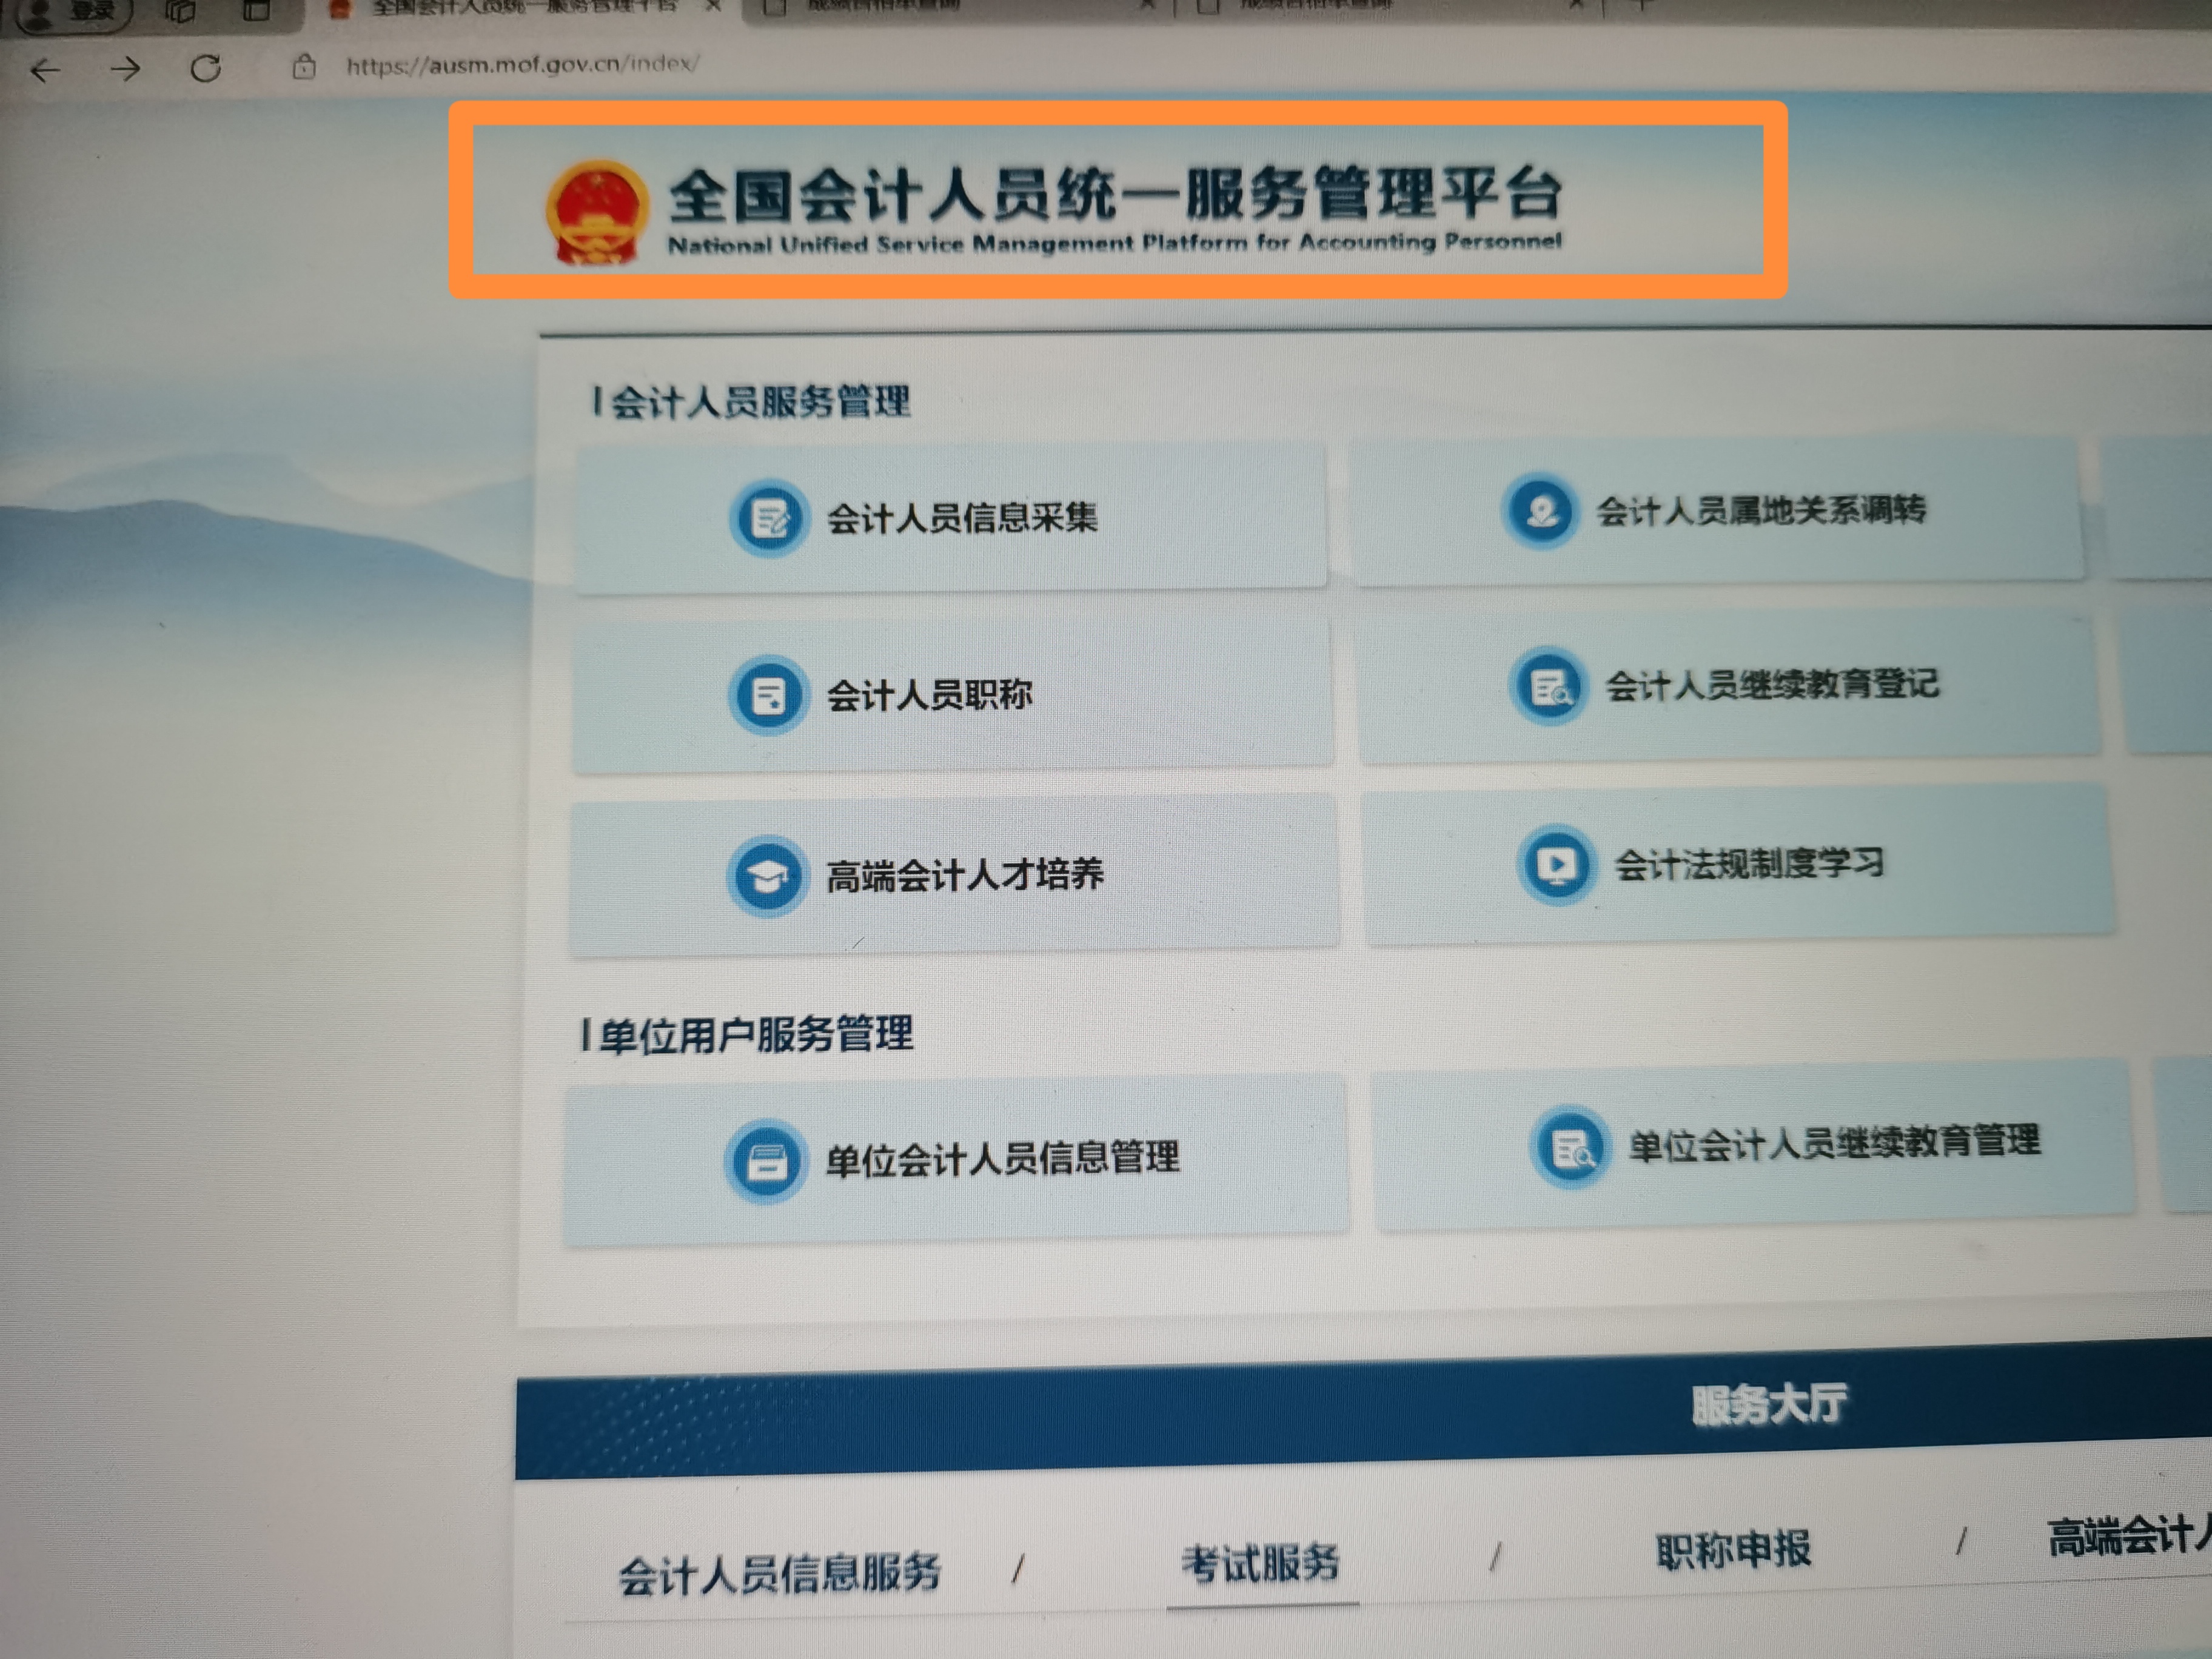Select the 职称申报 tab
Image resolution: width=2212 pixels, height=1659 pixels.
point(1733,1550)
